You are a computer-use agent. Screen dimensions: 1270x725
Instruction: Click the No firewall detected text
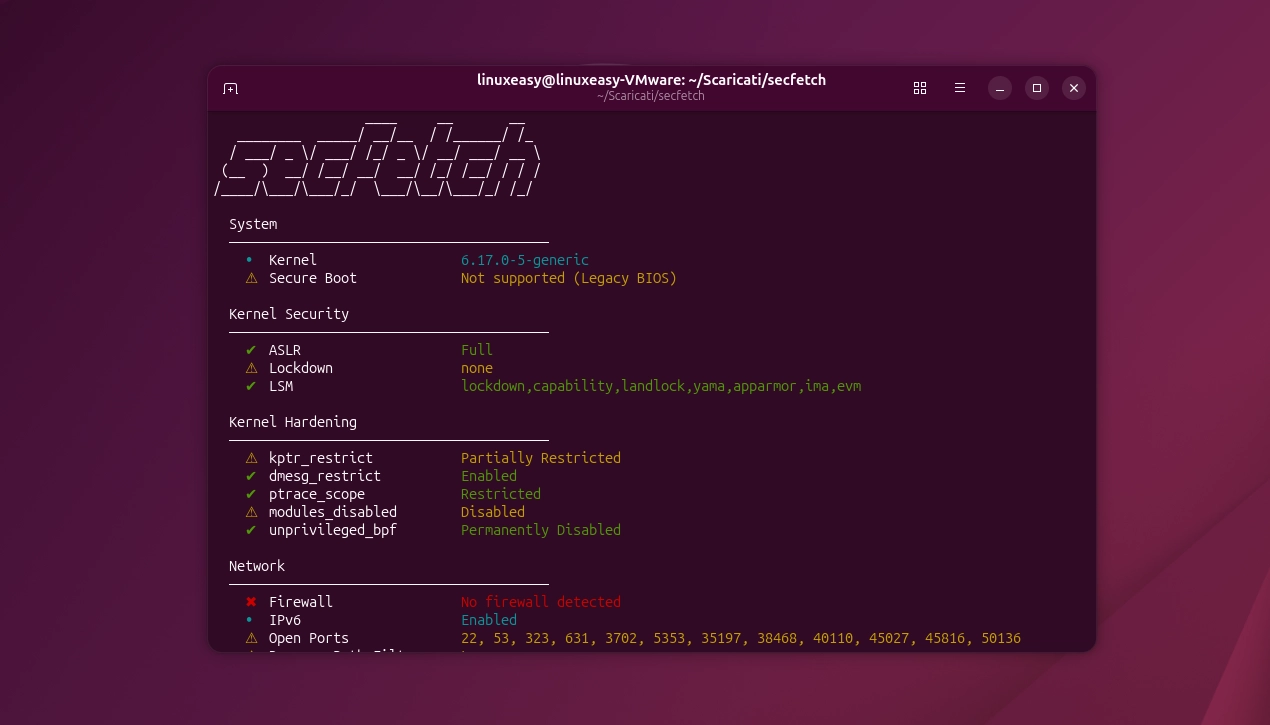pos(541,601)
